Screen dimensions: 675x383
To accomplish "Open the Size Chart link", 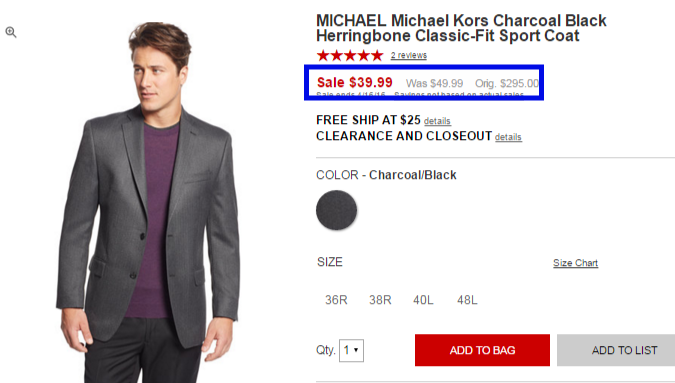I will coord(576,263).
